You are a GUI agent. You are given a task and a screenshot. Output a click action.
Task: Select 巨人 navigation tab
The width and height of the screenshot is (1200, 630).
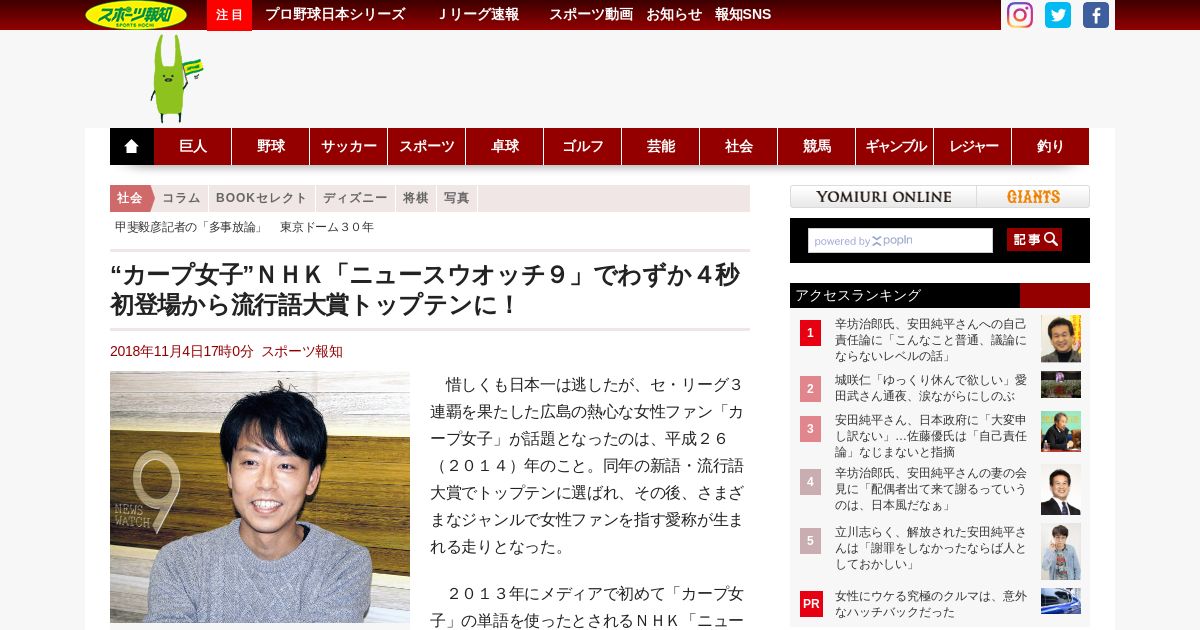pos(193,146)
